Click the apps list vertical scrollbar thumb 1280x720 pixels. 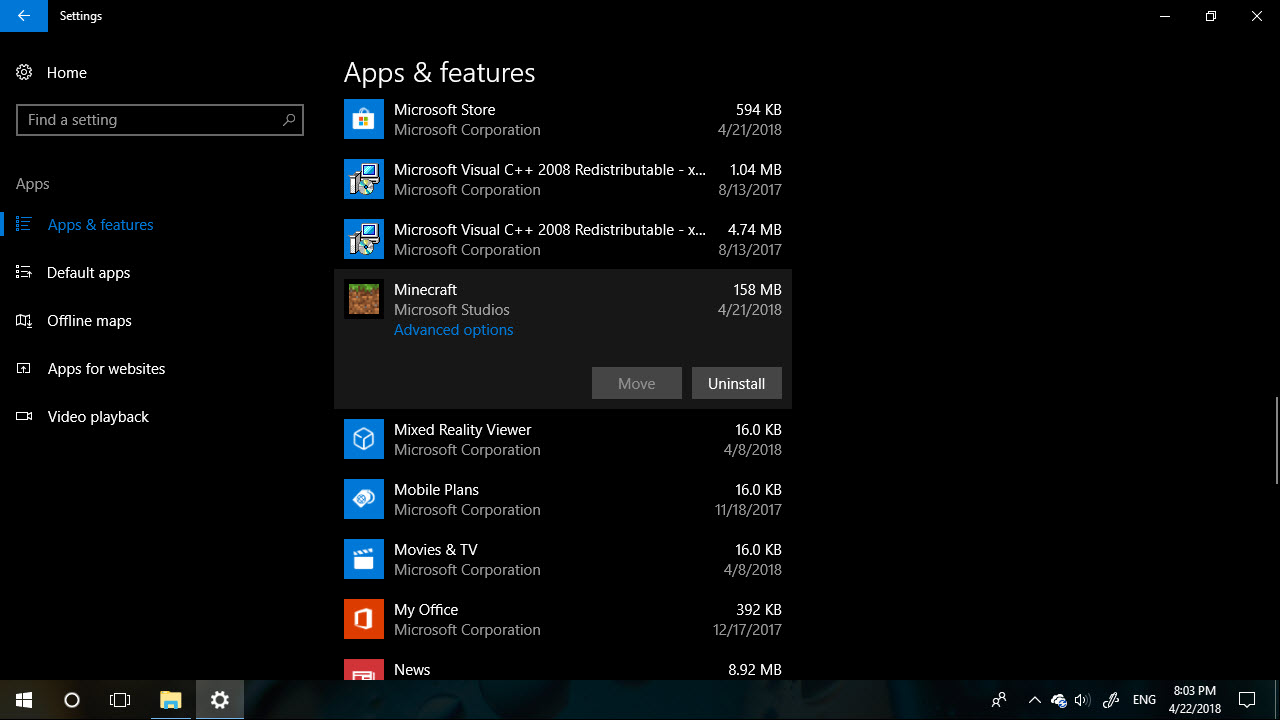pos(1276,440)
